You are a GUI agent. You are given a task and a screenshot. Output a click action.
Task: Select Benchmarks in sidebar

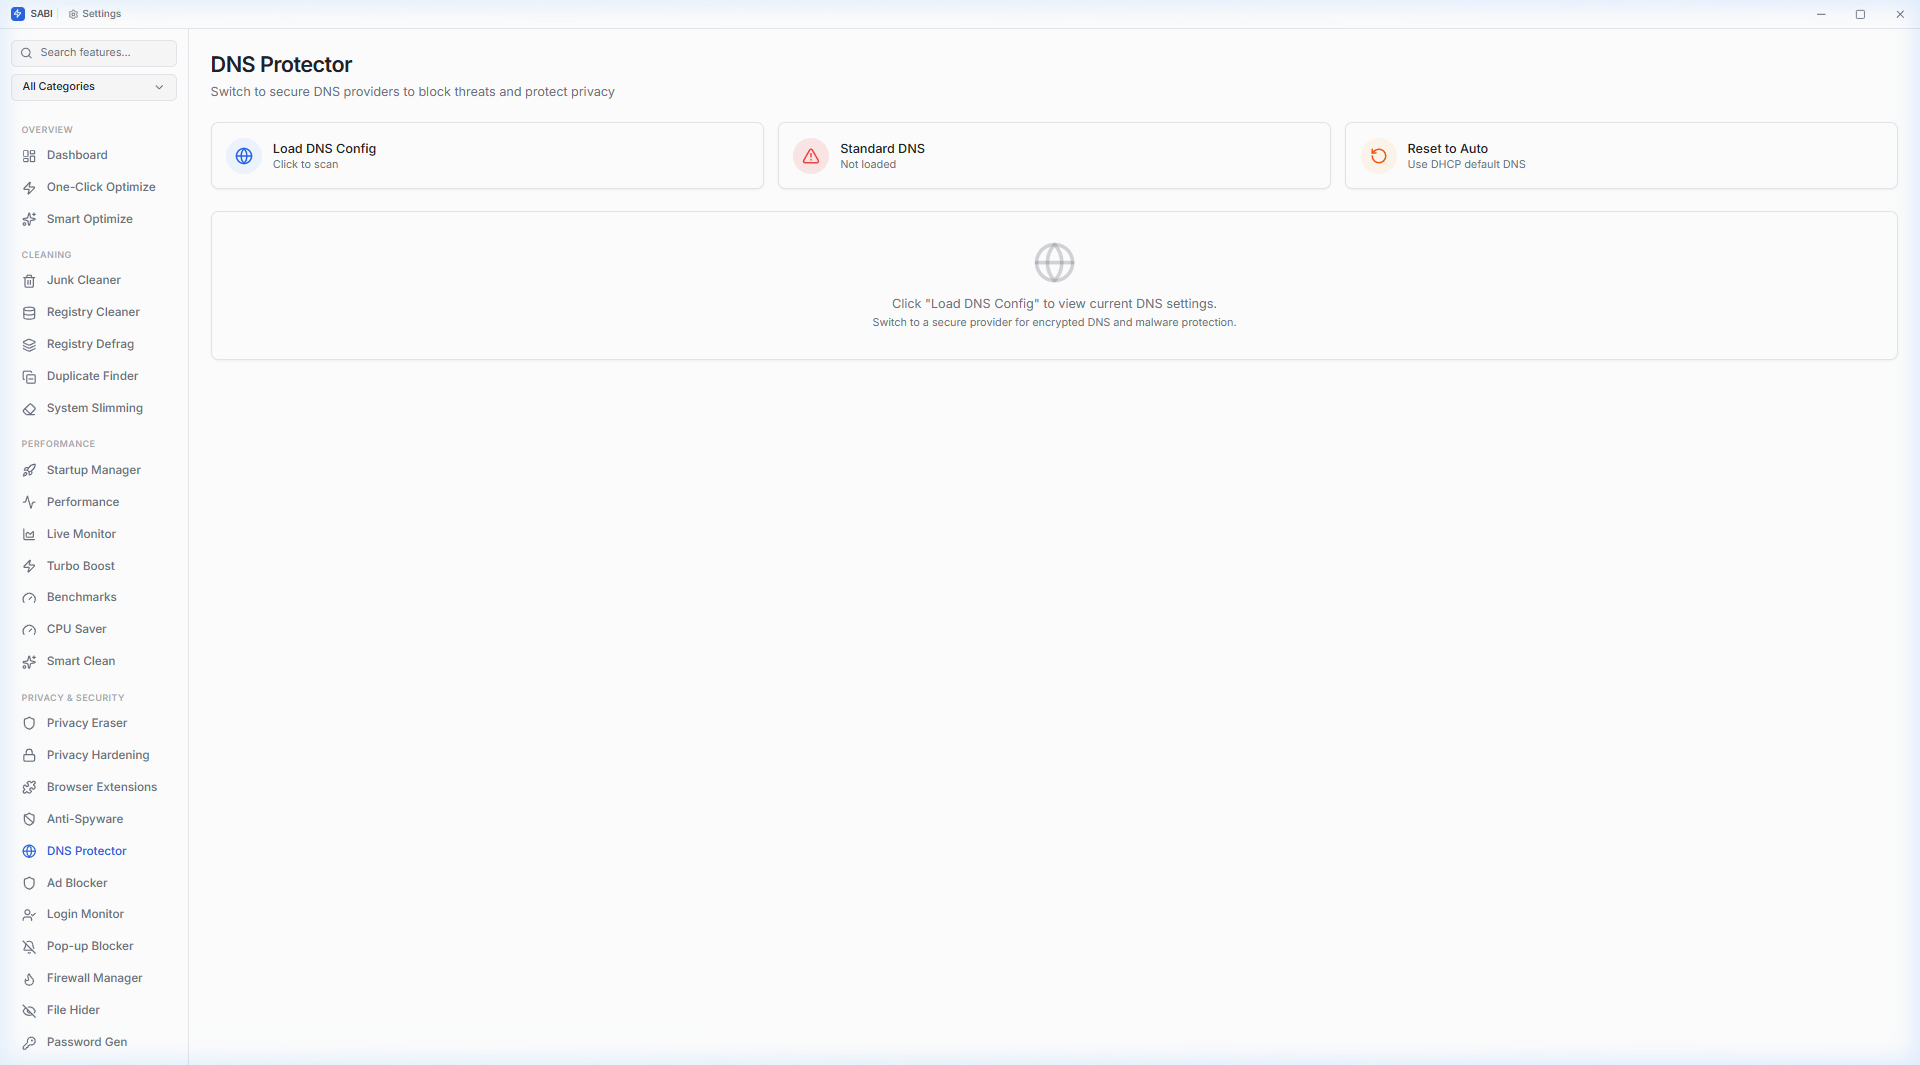[81, 597]
